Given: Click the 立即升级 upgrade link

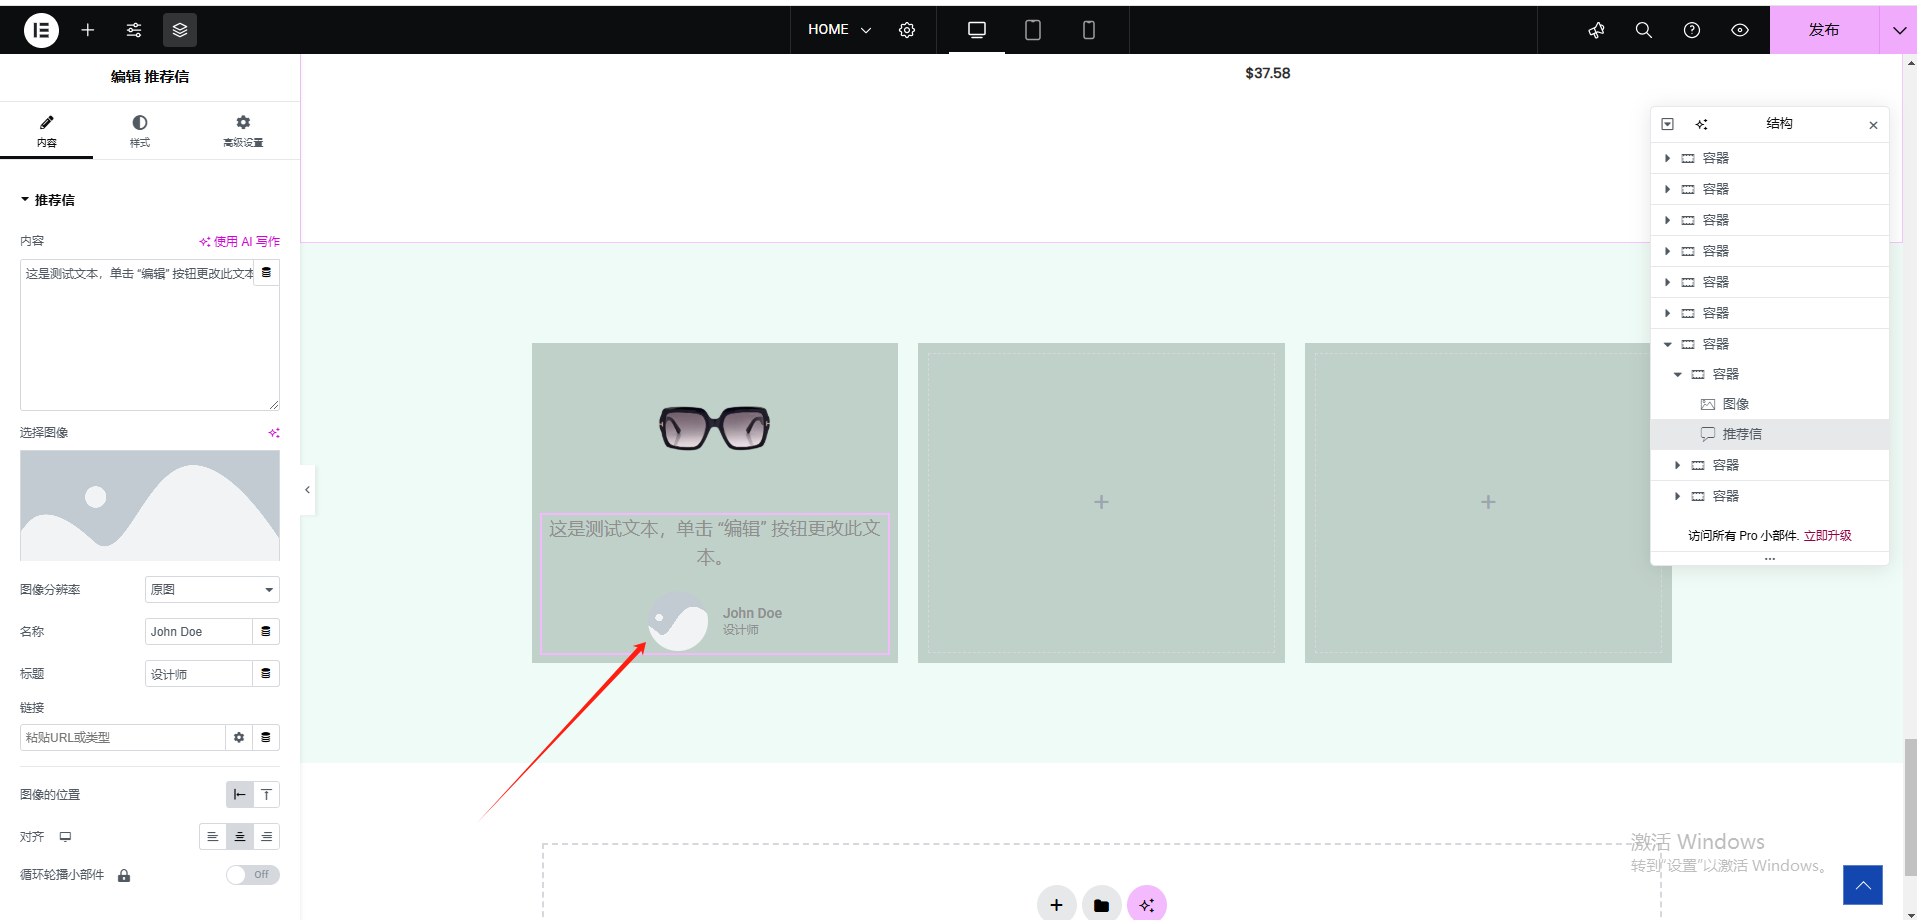Looking at the screenshot, I should [x=1827, y=536].
